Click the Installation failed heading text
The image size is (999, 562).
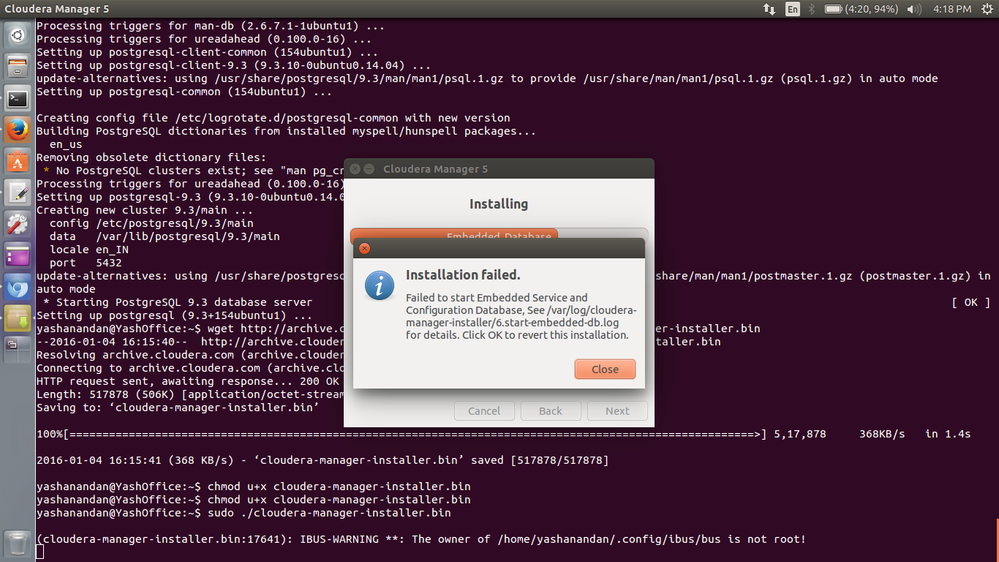[x=463, y=275]
